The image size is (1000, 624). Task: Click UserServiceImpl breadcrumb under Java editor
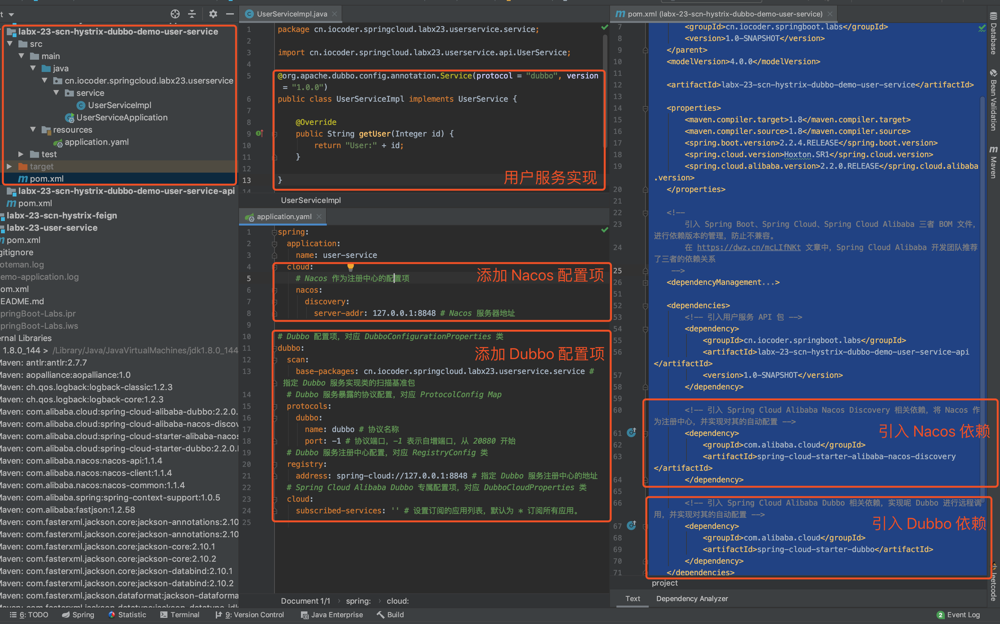point(311,200)
